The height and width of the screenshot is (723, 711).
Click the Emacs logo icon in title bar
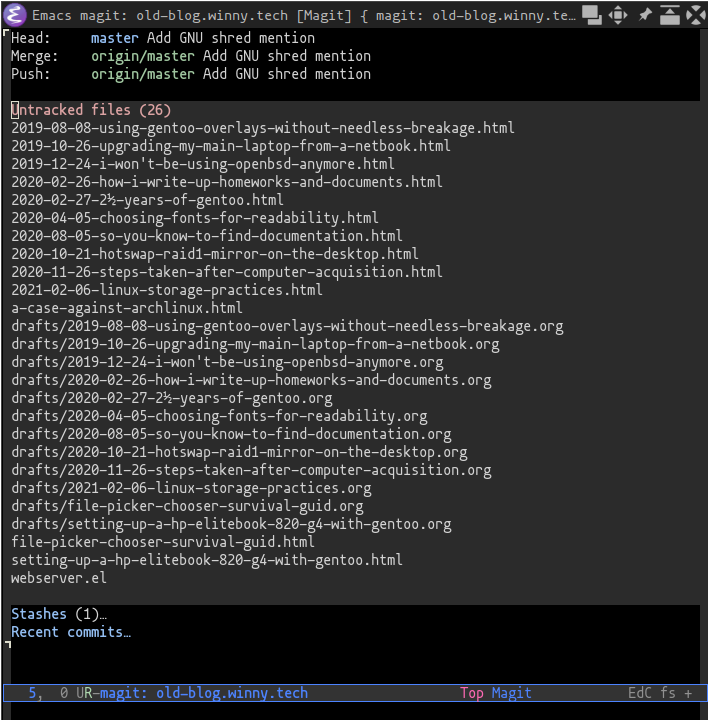pos(14,14)
